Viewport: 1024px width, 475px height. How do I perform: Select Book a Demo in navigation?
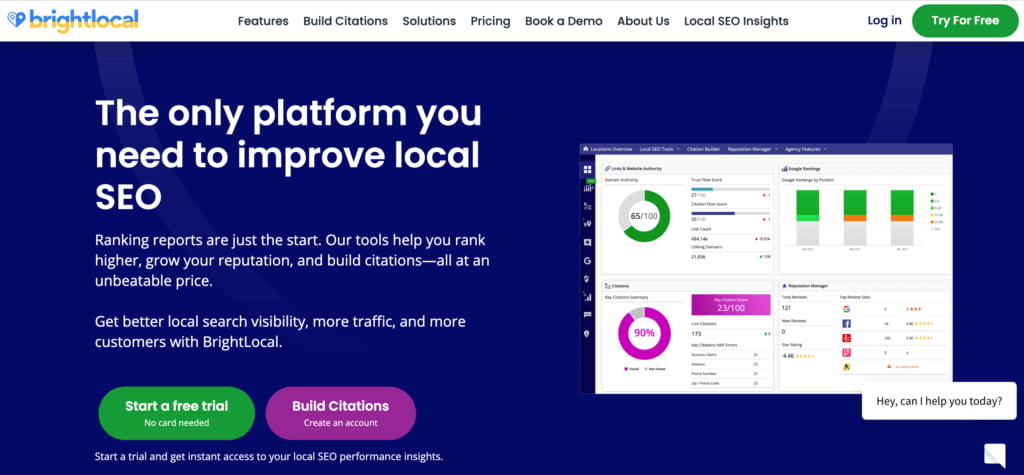[564, 21]
